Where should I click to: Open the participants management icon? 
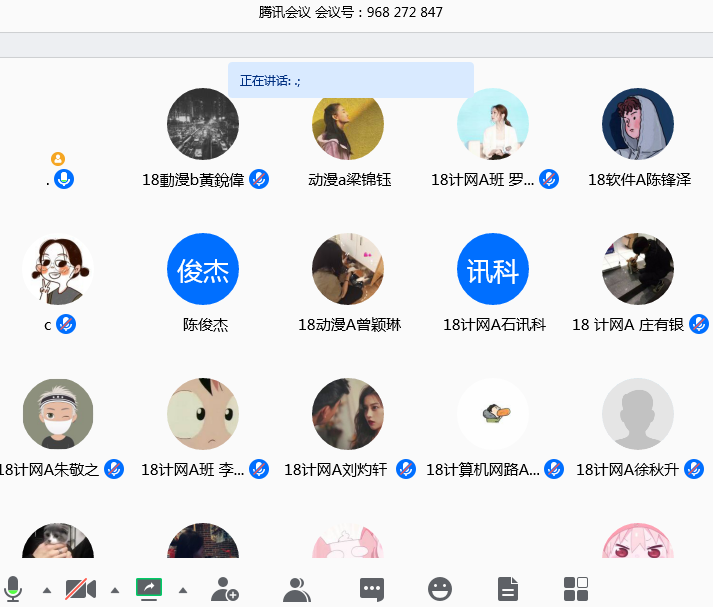pos(296,590)
